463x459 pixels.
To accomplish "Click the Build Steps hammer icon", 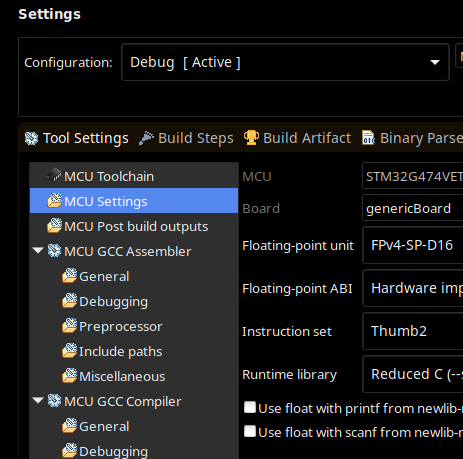I will pos(146,138).
